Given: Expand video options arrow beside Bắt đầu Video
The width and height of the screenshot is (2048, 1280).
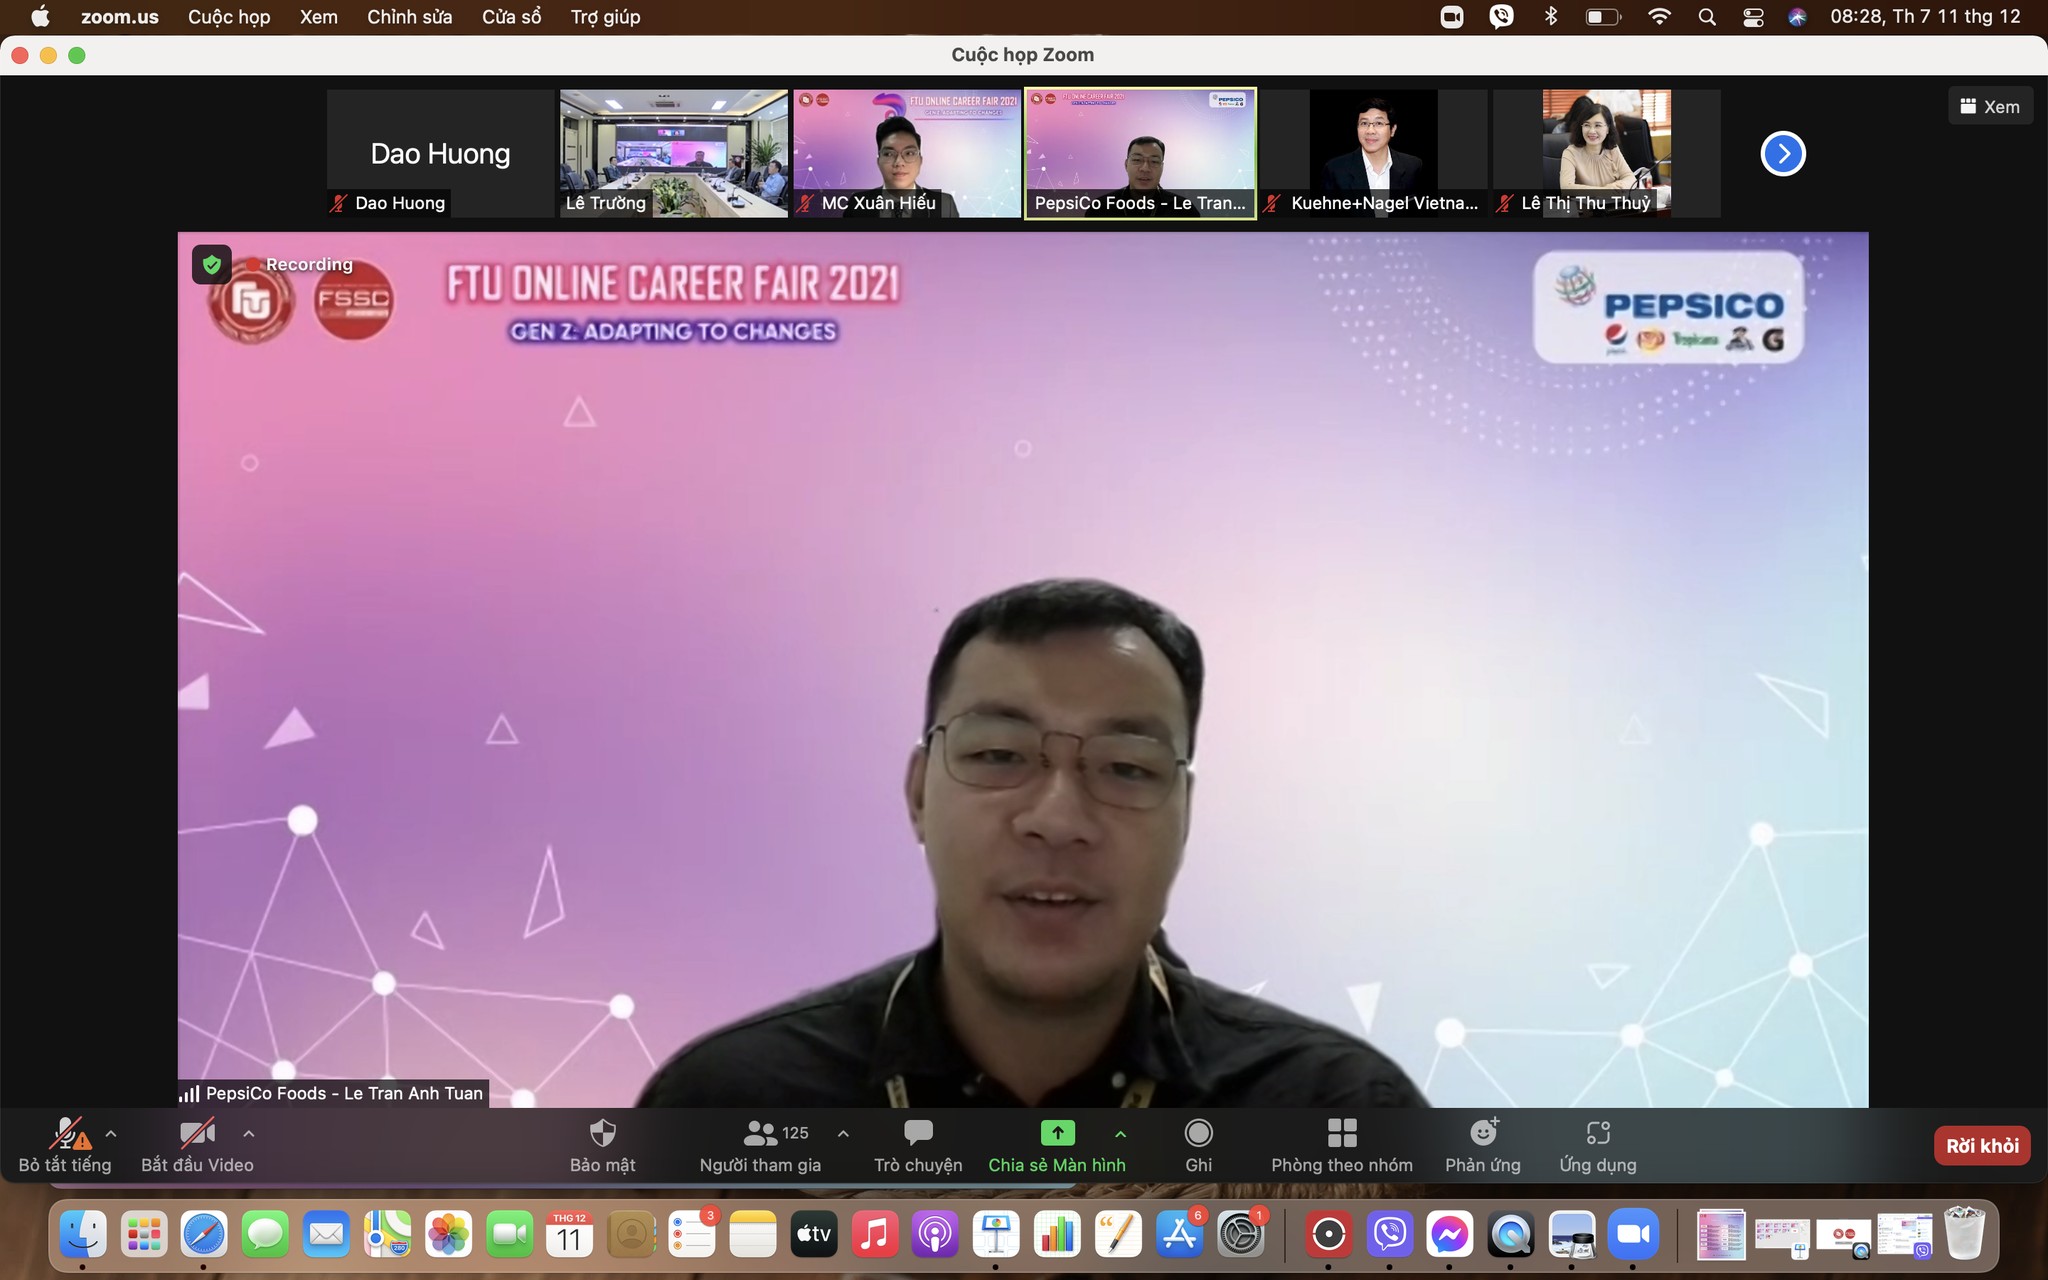Looking at the screenshot, I should pos(249,1134).
